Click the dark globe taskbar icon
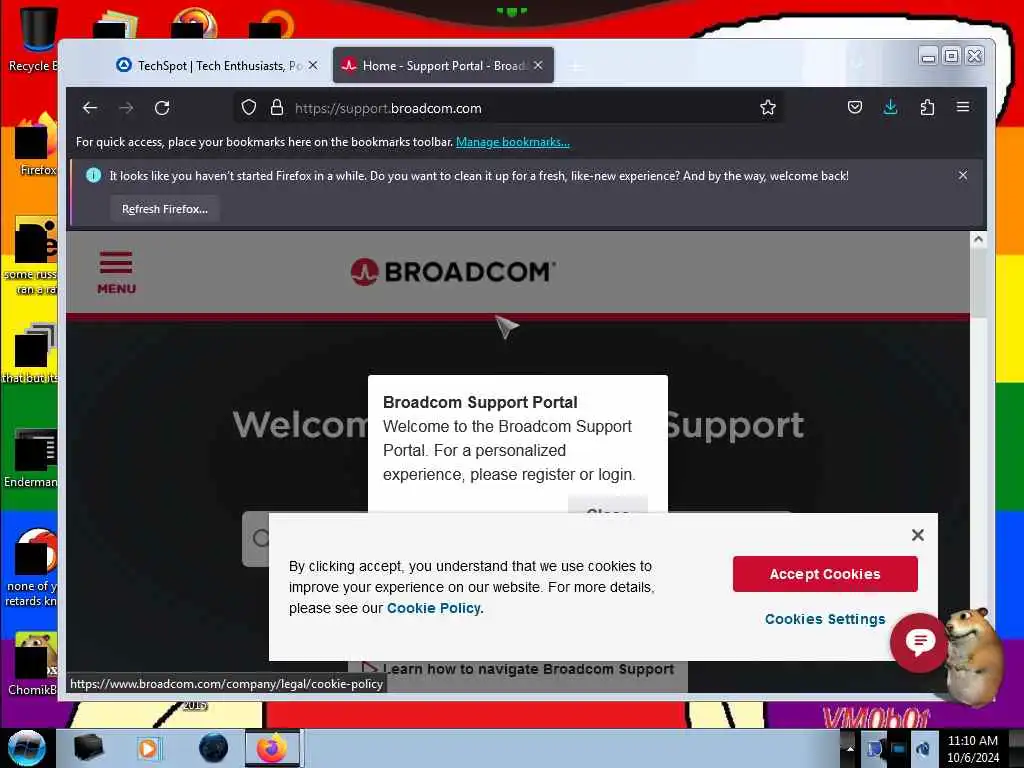Screen dimensions: 1024x768 [x=214, y=748]
